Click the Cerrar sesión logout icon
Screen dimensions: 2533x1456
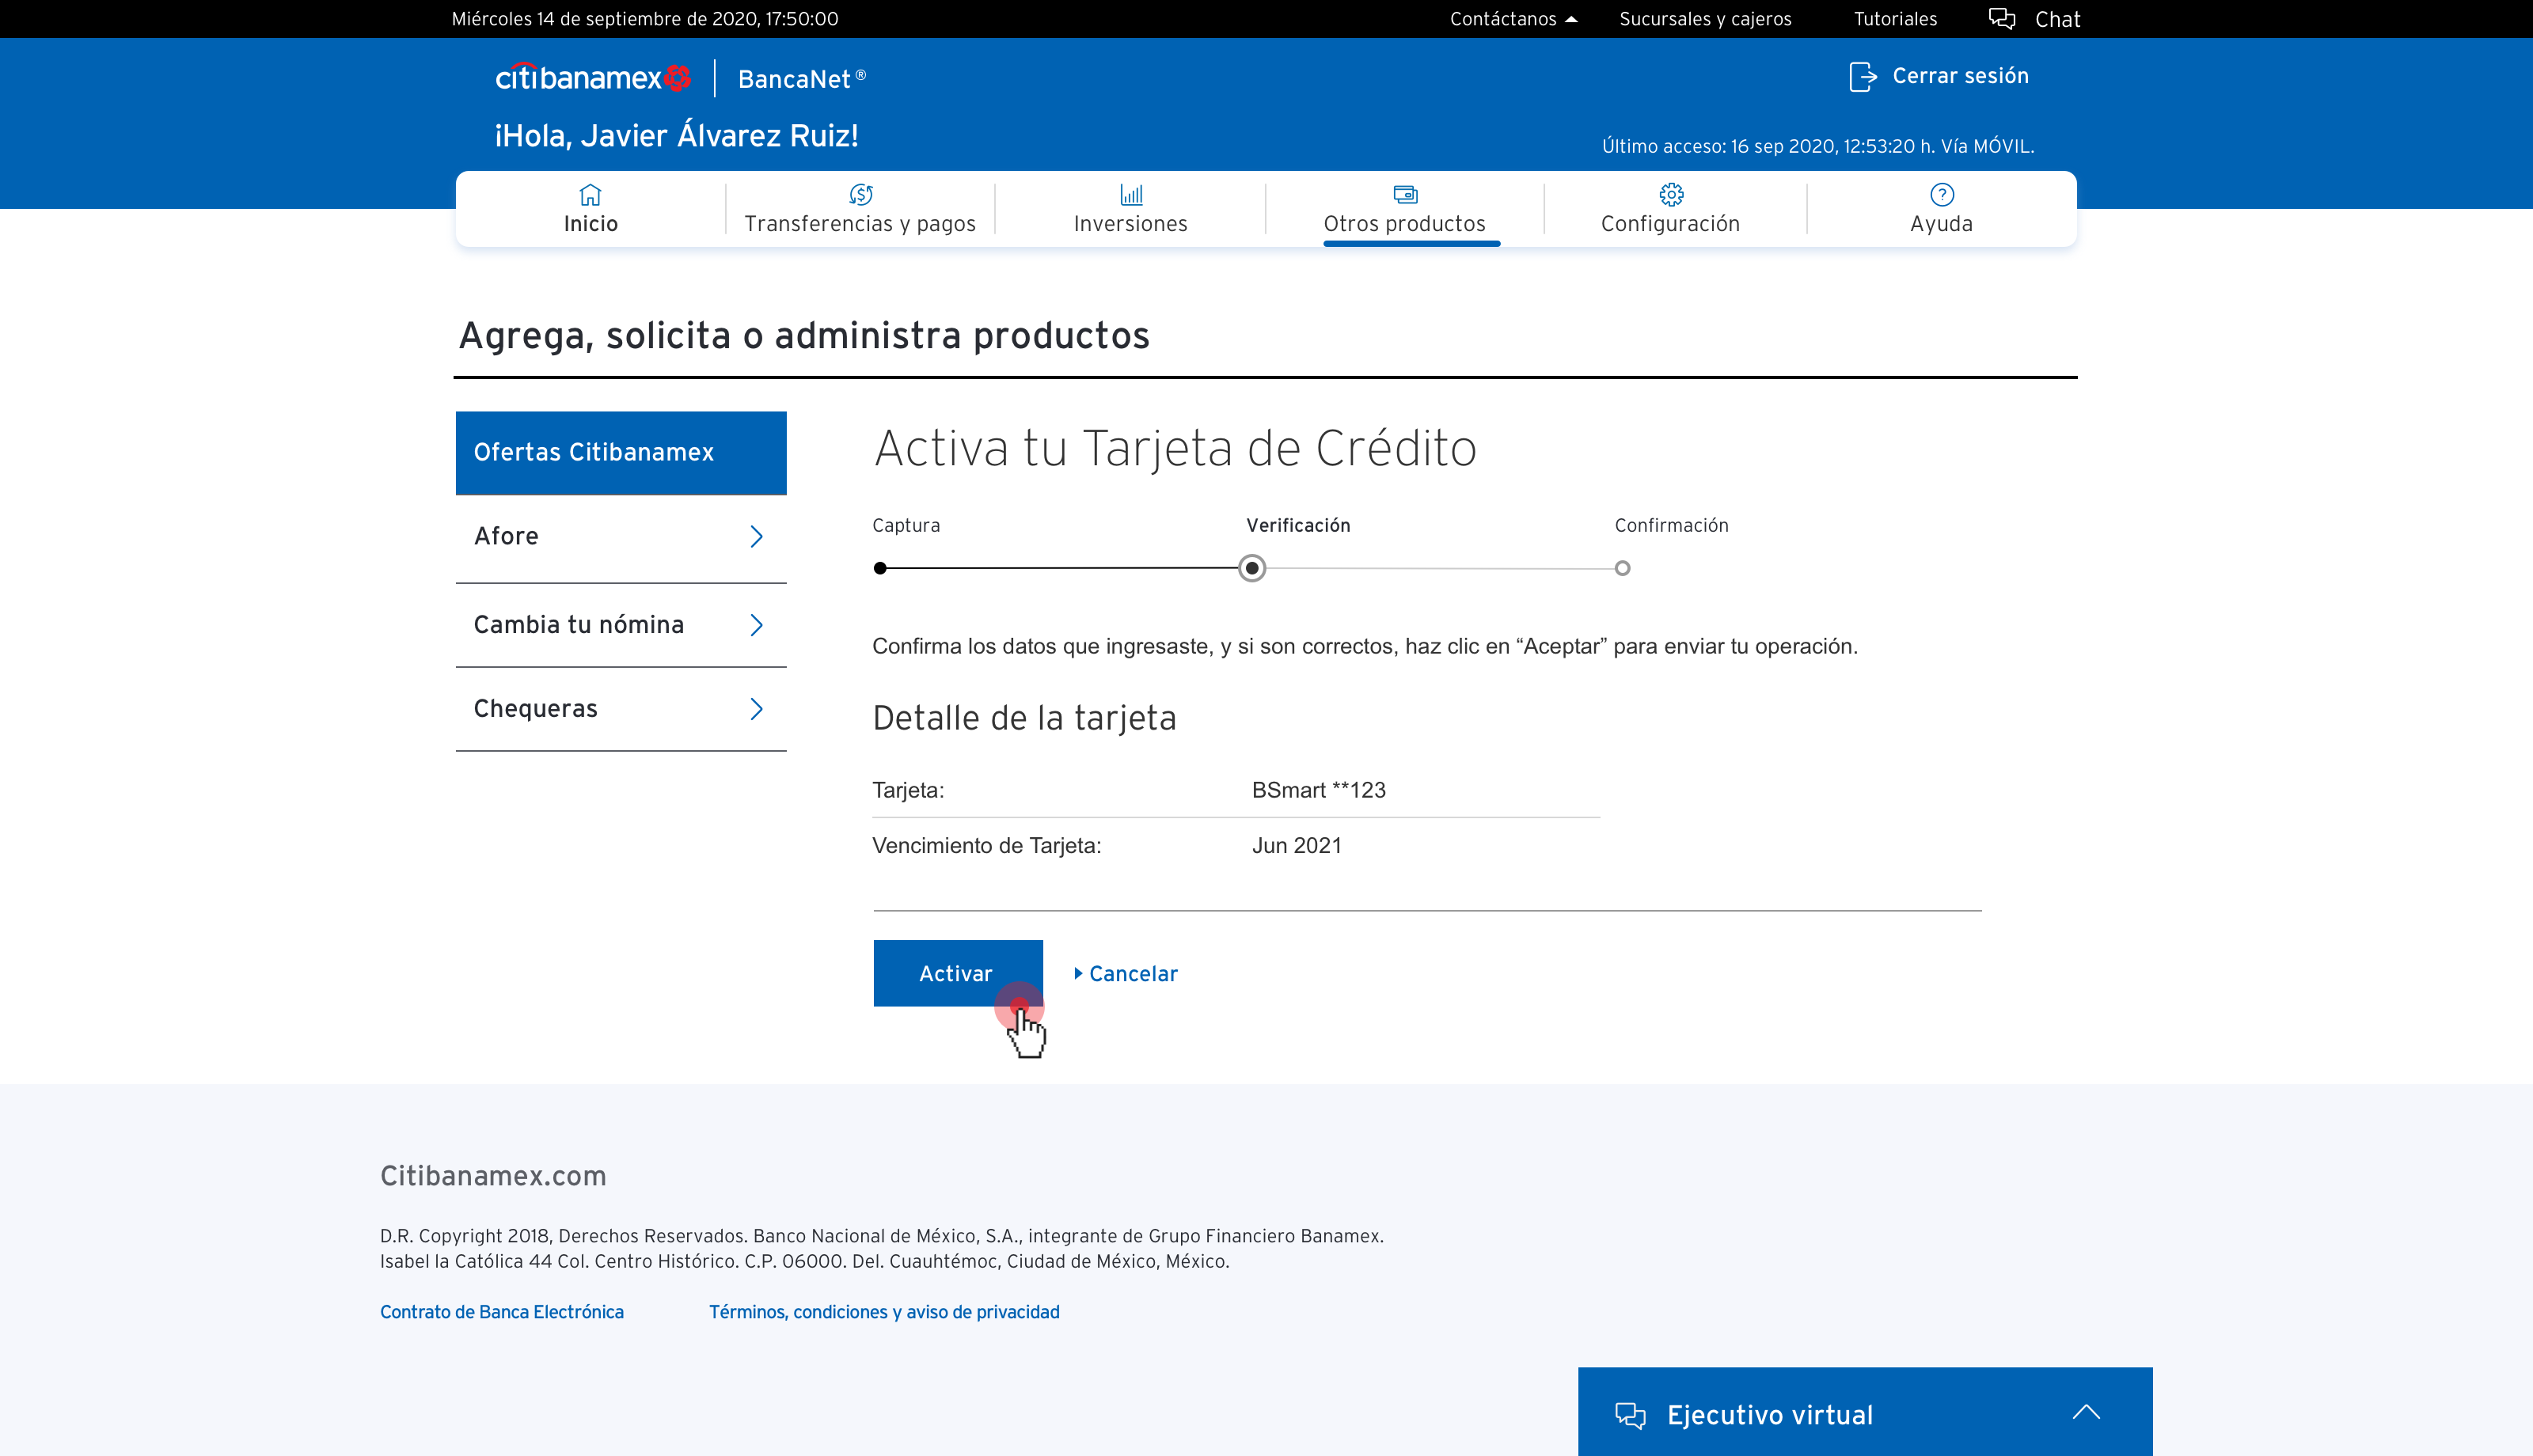[x=1862, y=76]
